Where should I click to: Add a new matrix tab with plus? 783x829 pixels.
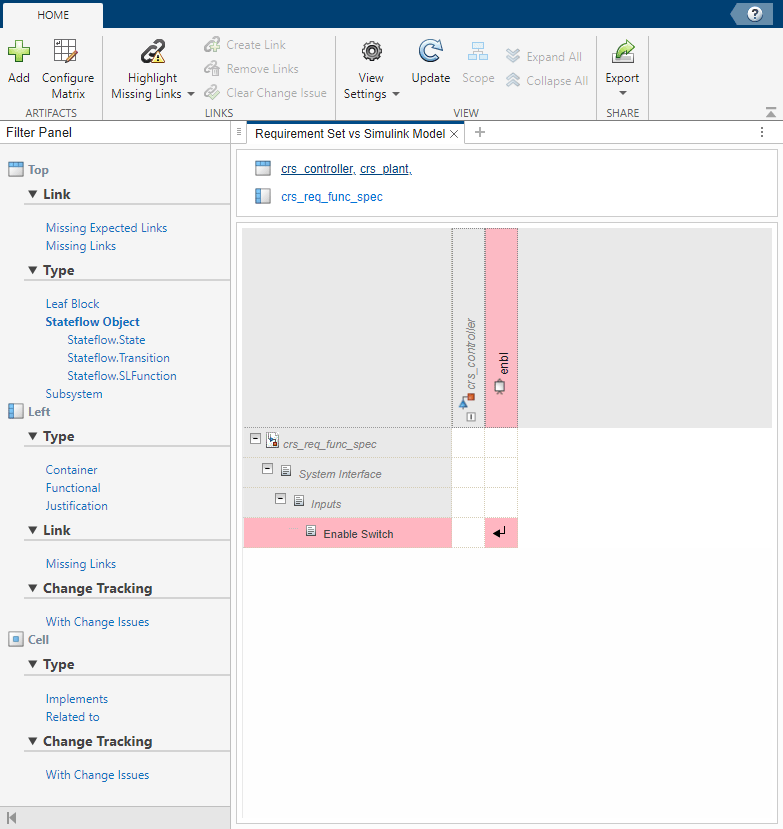point(480,132)
